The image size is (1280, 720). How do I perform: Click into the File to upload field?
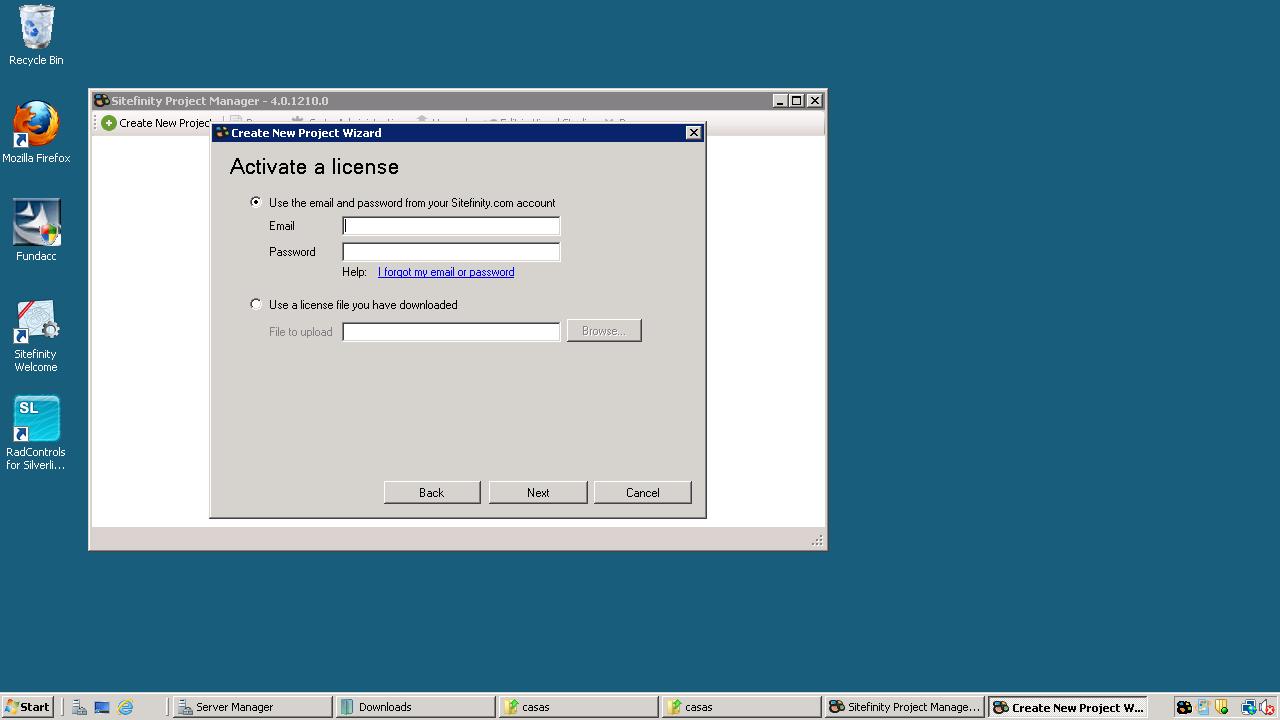pyautogui.click(x=451, y=332)
